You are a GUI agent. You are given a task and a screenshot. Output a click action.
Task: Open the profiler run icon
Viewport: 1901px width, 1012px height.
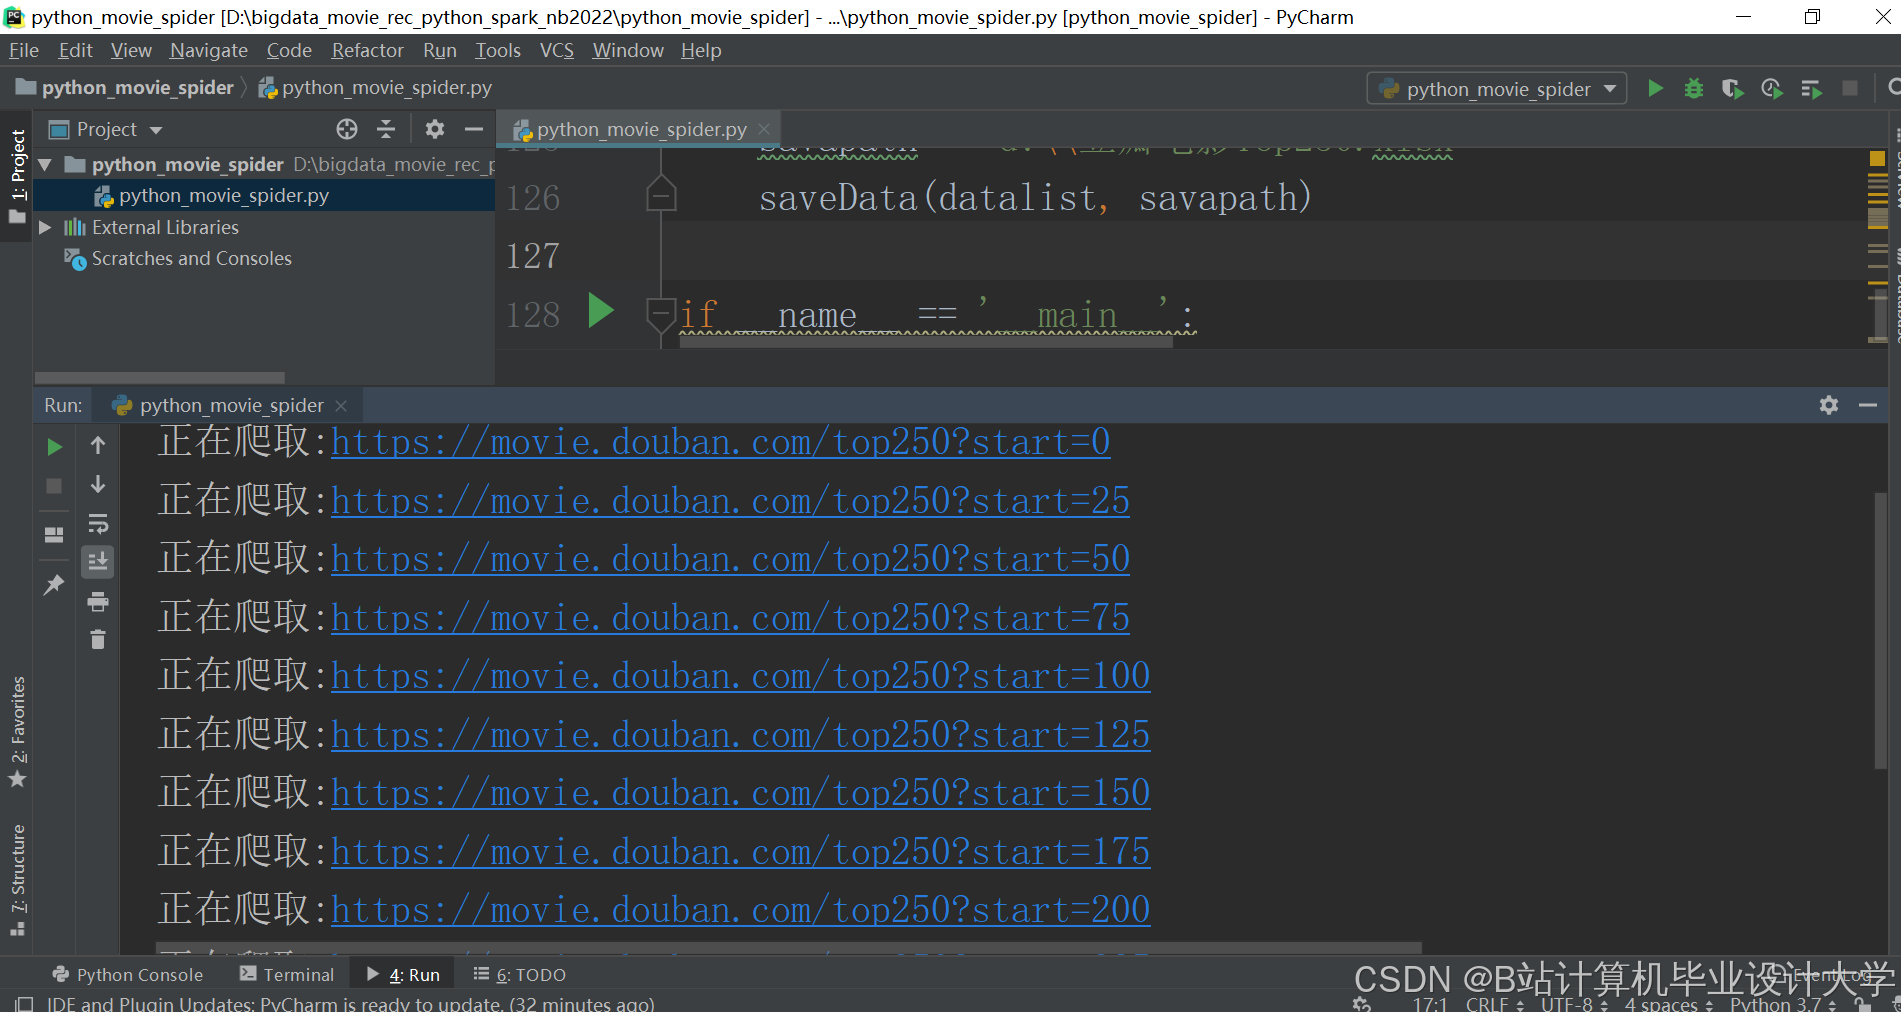pos(1772,89)
